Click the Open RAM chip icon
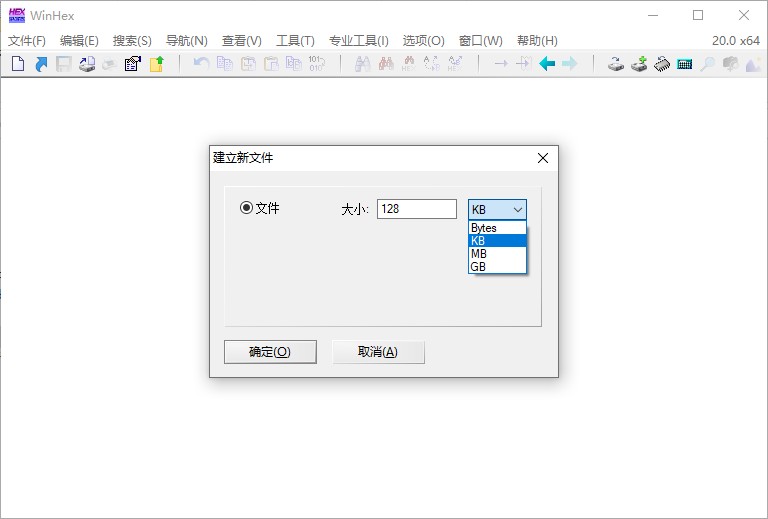 (662, 64)
